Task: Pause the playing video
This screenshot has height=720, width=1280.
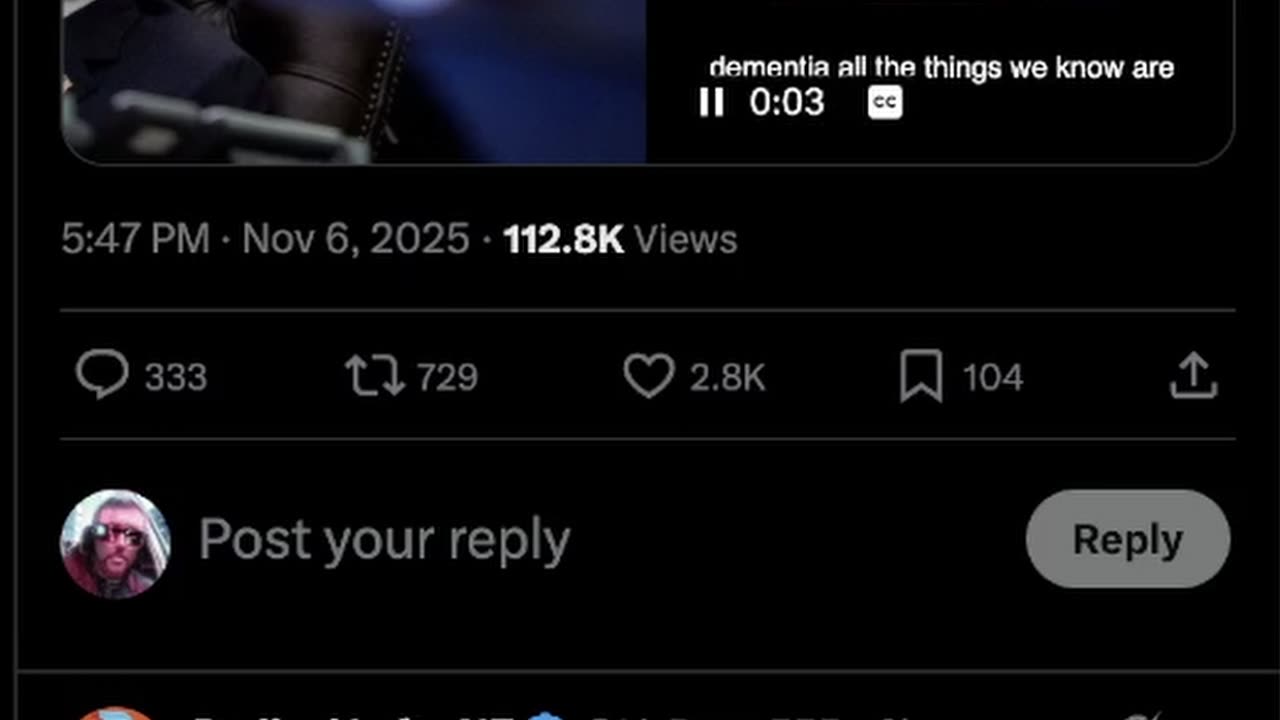Action: tap(711, 102)
